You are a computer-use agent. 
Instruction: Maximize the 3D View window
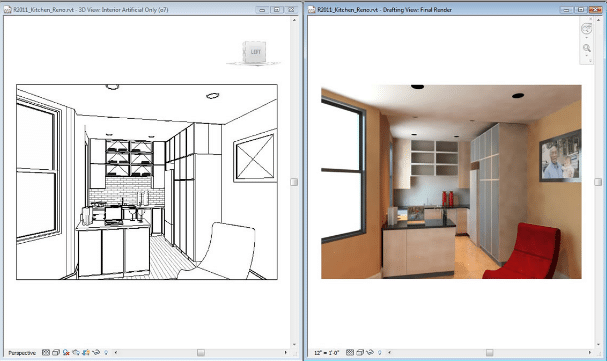(x=276, y=10)
